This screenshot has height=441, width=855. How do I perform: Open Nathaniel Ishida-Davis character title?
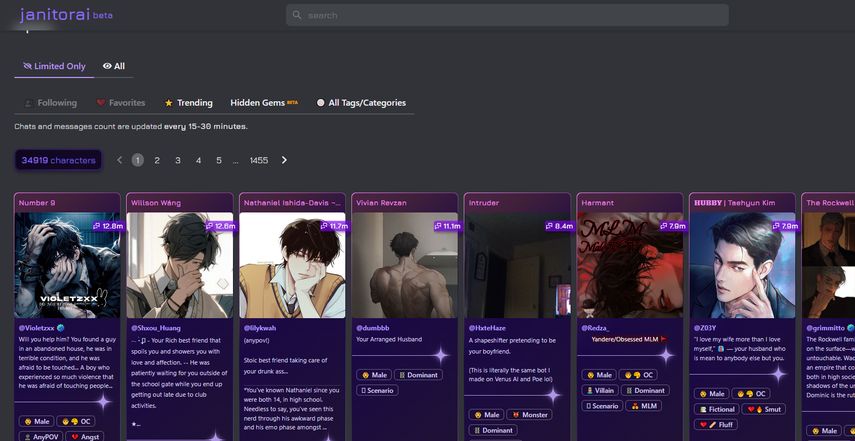click(292, 203)
